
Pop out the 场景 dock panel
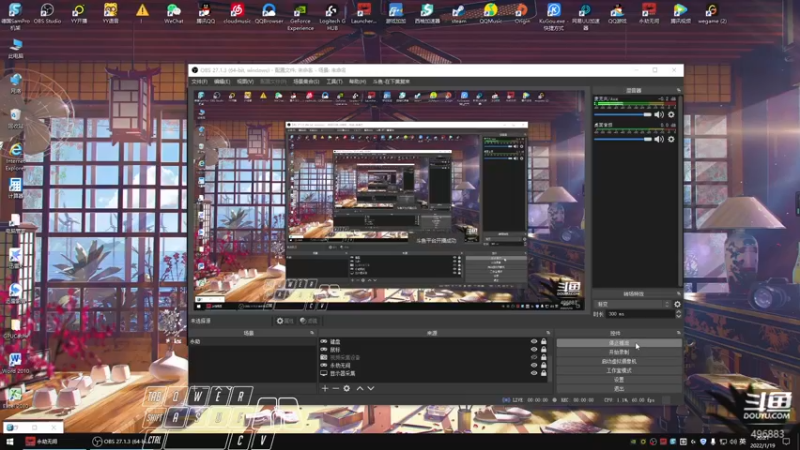pos(312,333)
